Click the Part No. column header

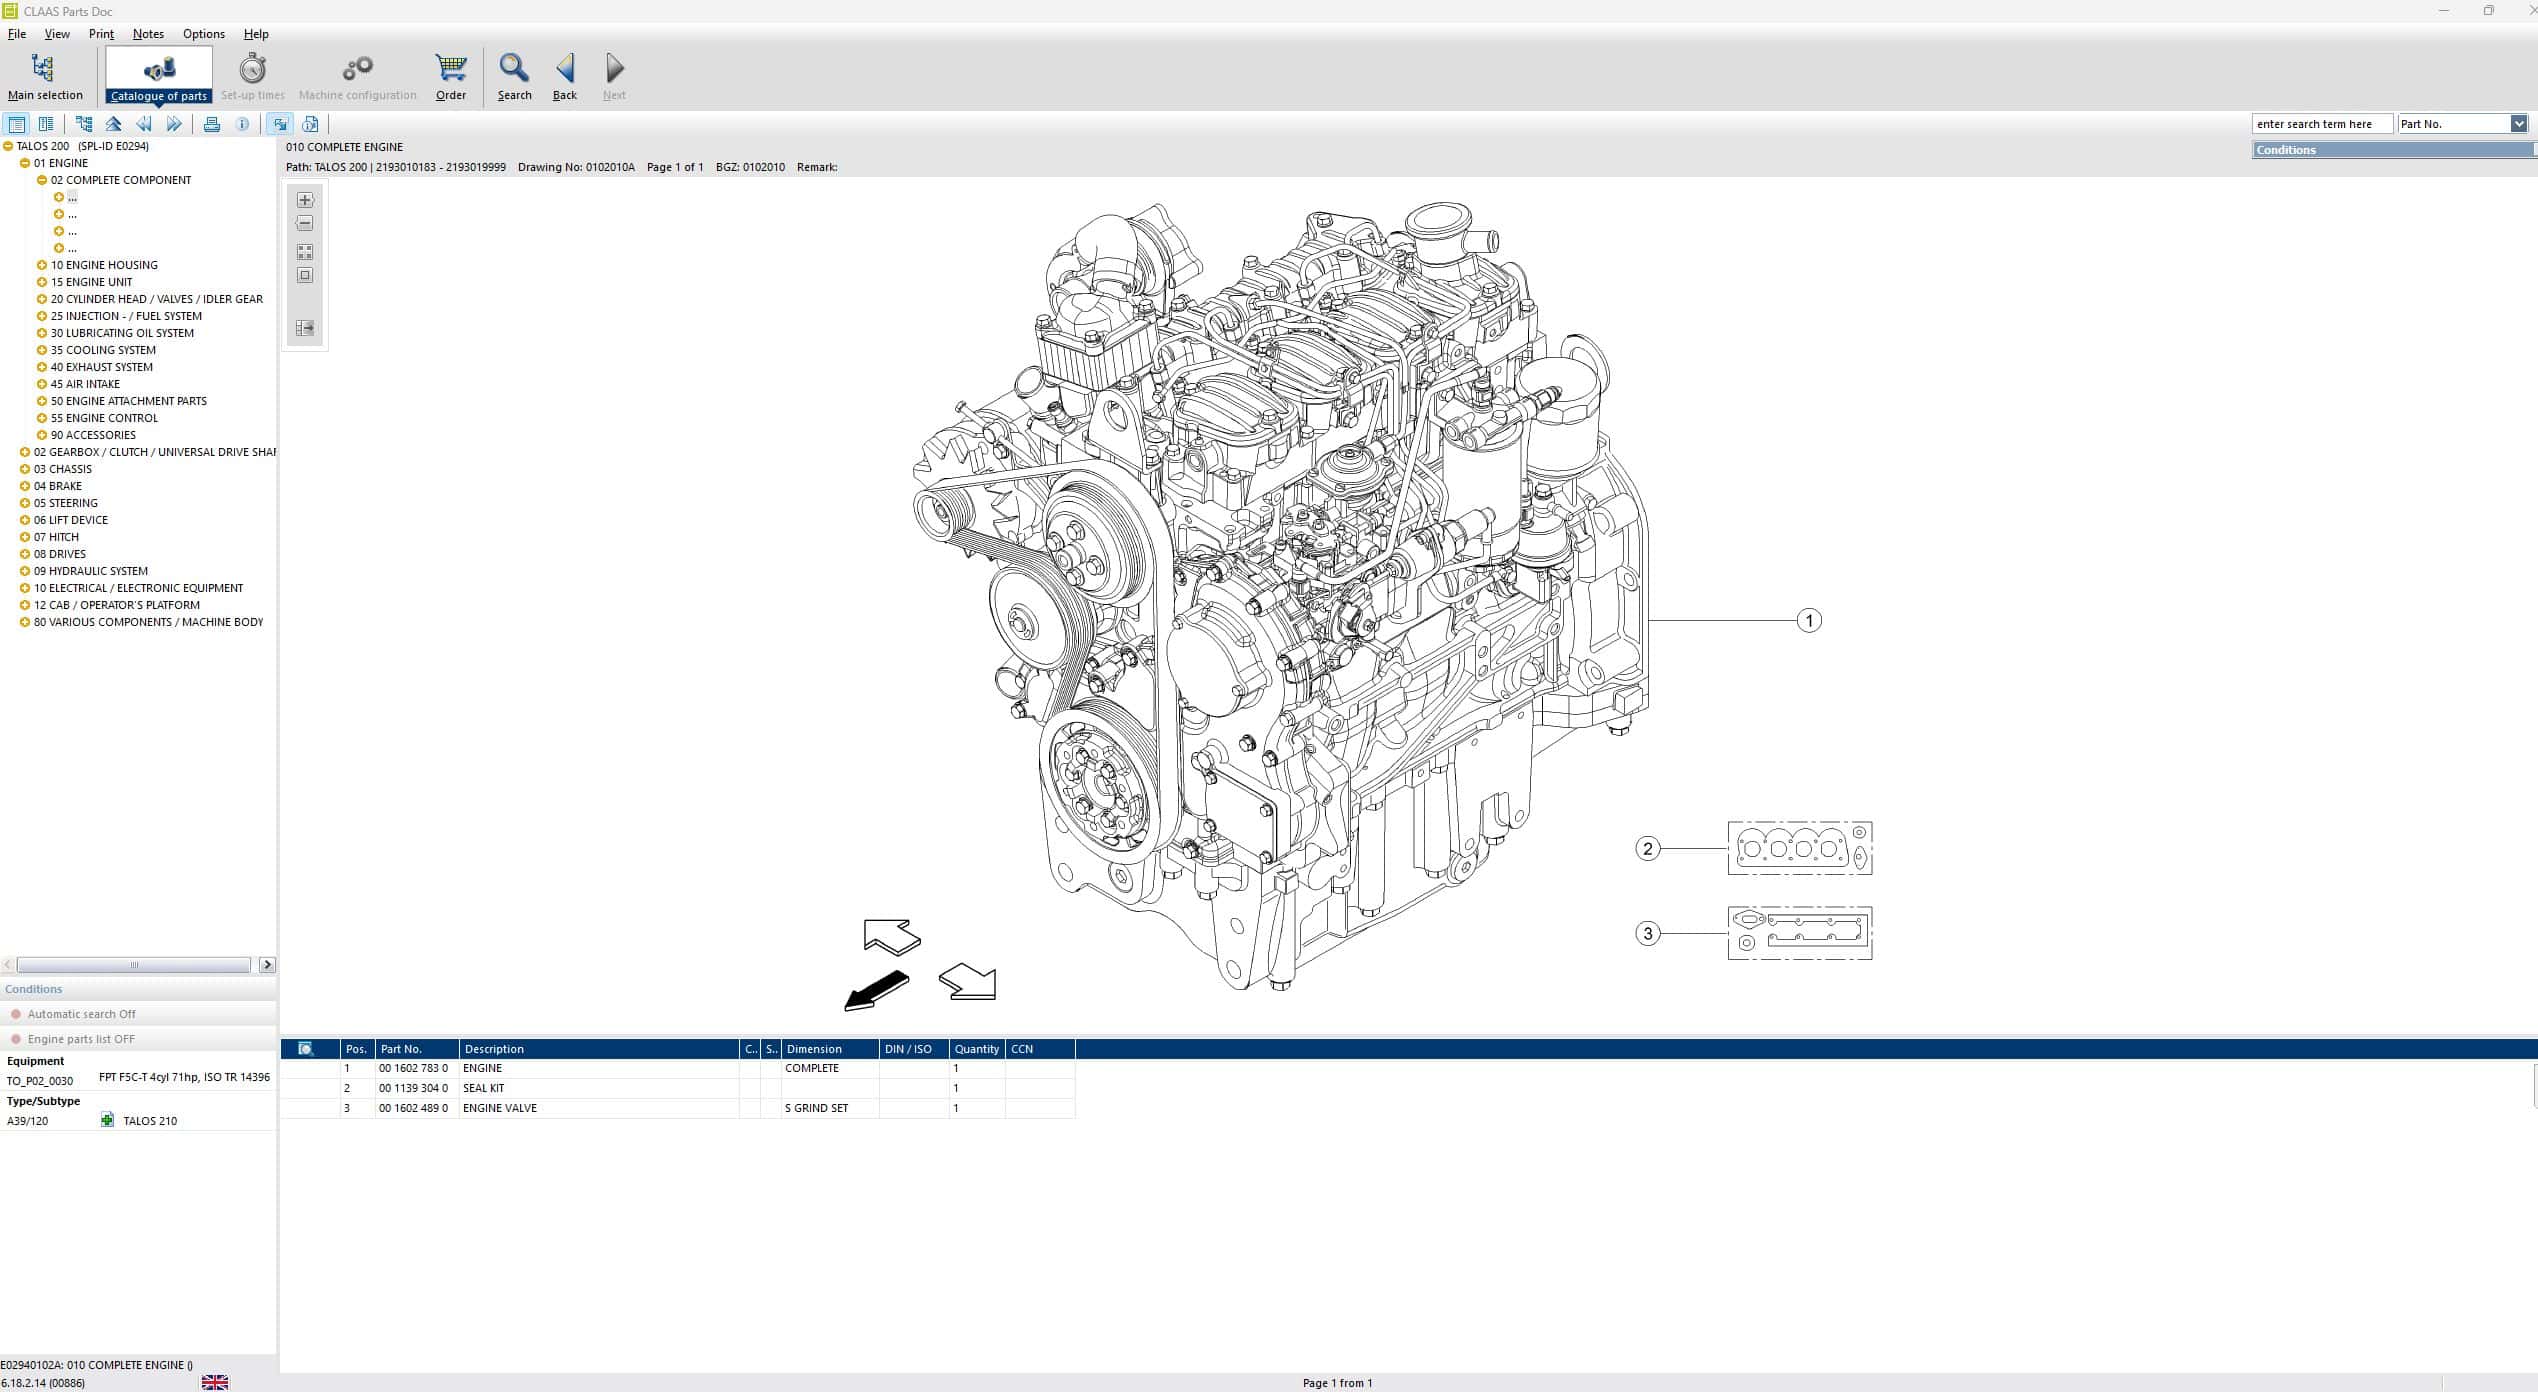click(x=417, y=1049)
